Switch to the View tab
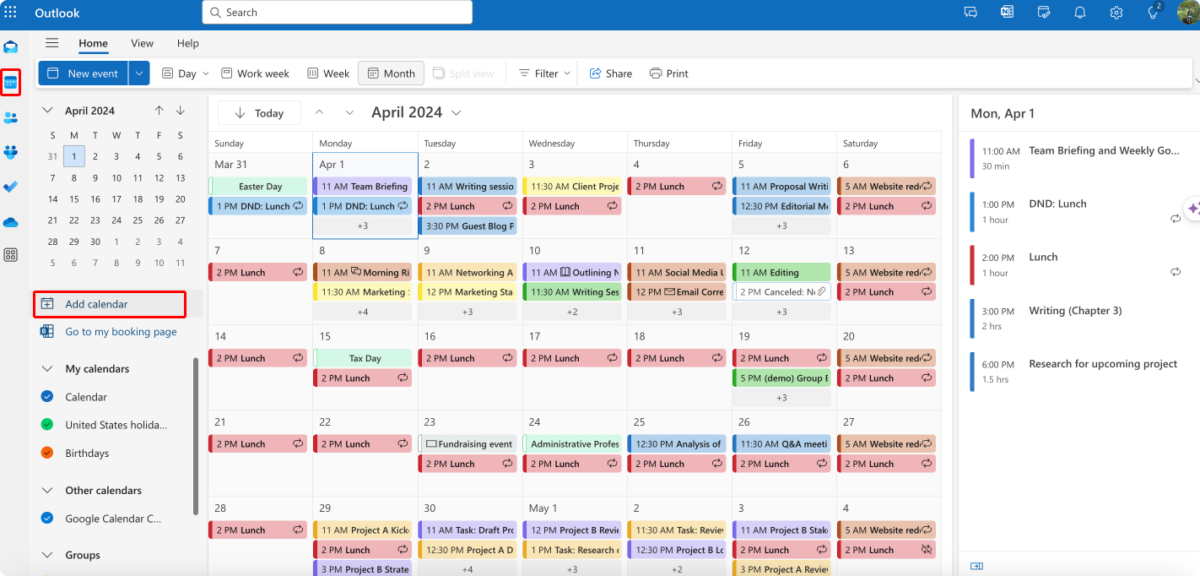The width and height of the screenshot is (1200, 576). pyautogui.click(x=142, y=43)
